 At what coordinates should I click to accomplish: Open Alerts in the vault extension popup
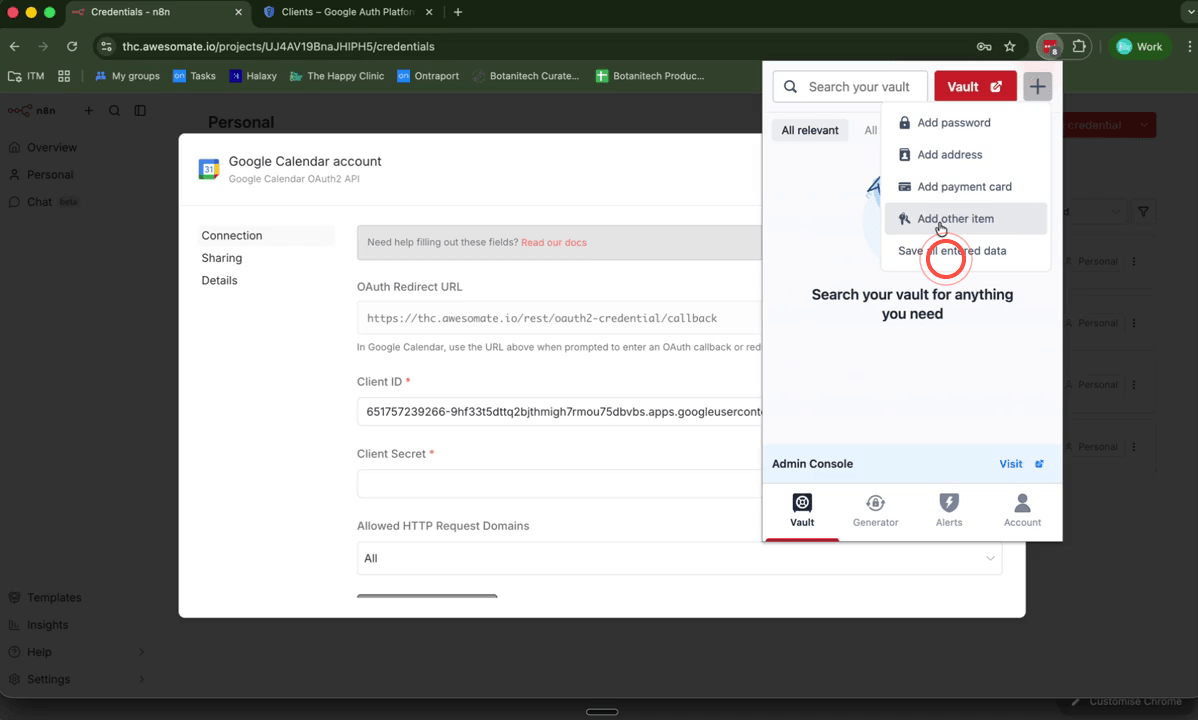point(948,510)
